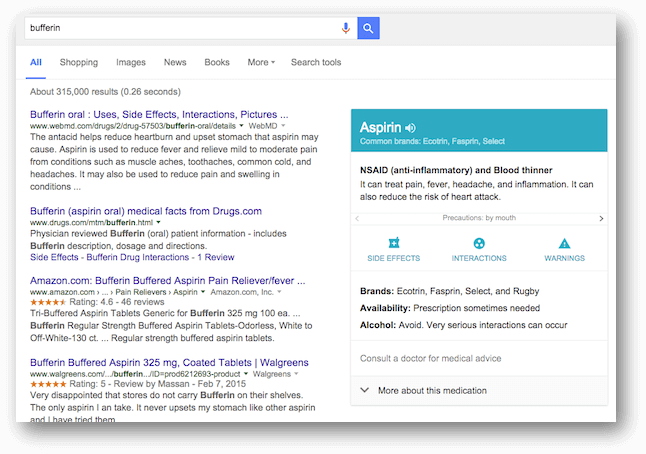This screenshot has height=454, width=646.
Task: Go to previous panel with left arrow
Action: point(357,218)
